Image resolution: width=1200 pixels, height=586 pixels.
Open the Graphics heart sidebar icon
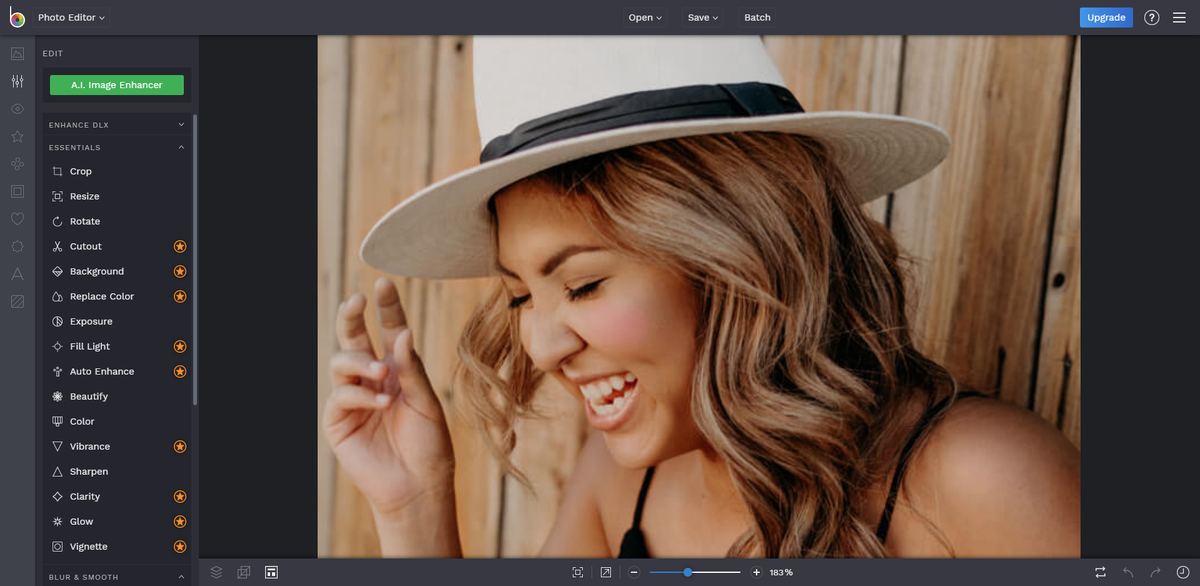[17, 218]
